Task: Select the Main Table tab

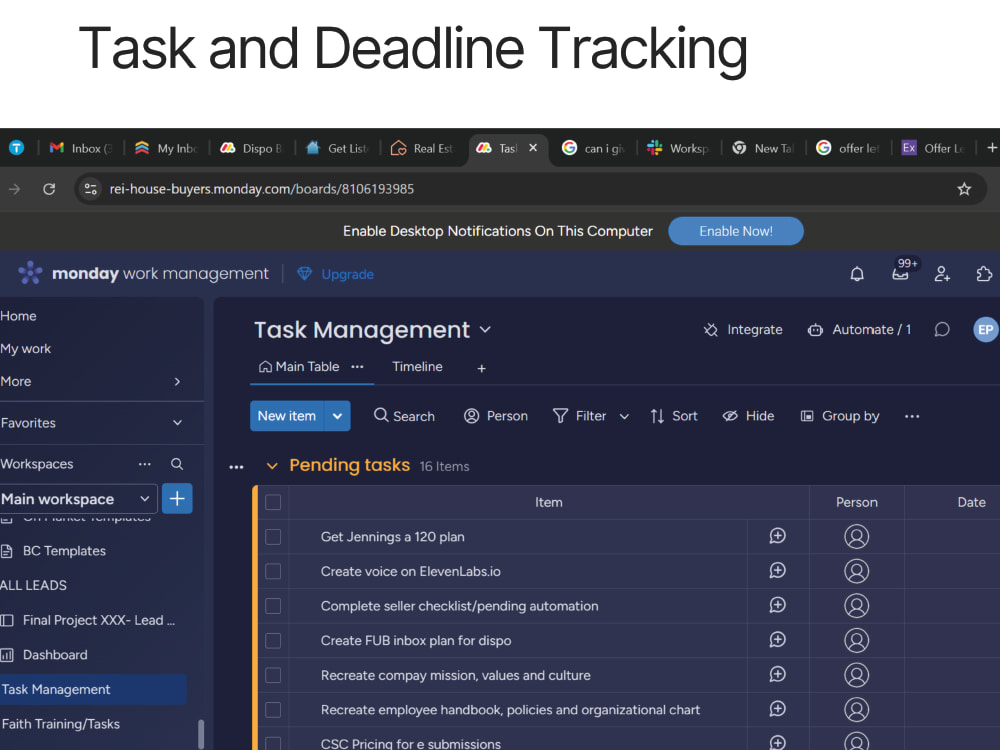Action: point(299,367)
